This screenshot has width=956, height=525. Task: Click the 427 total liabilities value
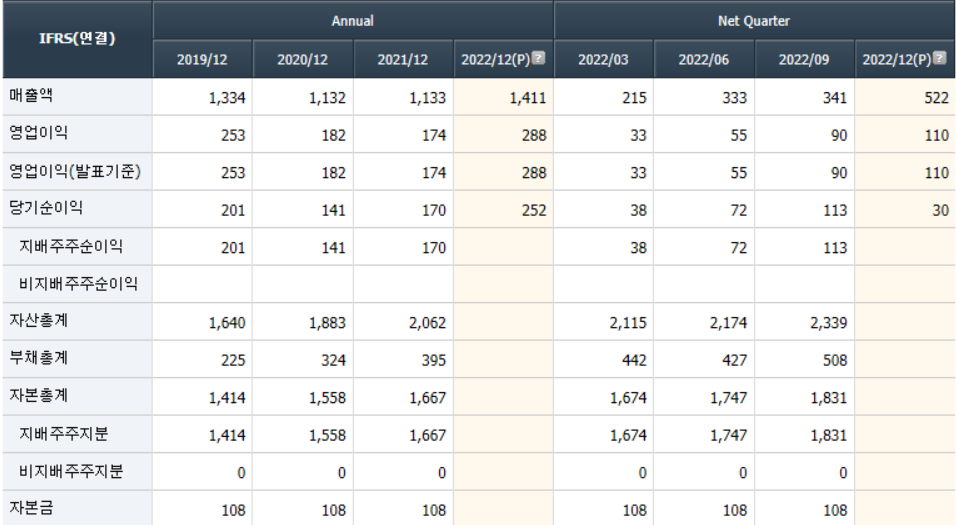coord(735,360)
